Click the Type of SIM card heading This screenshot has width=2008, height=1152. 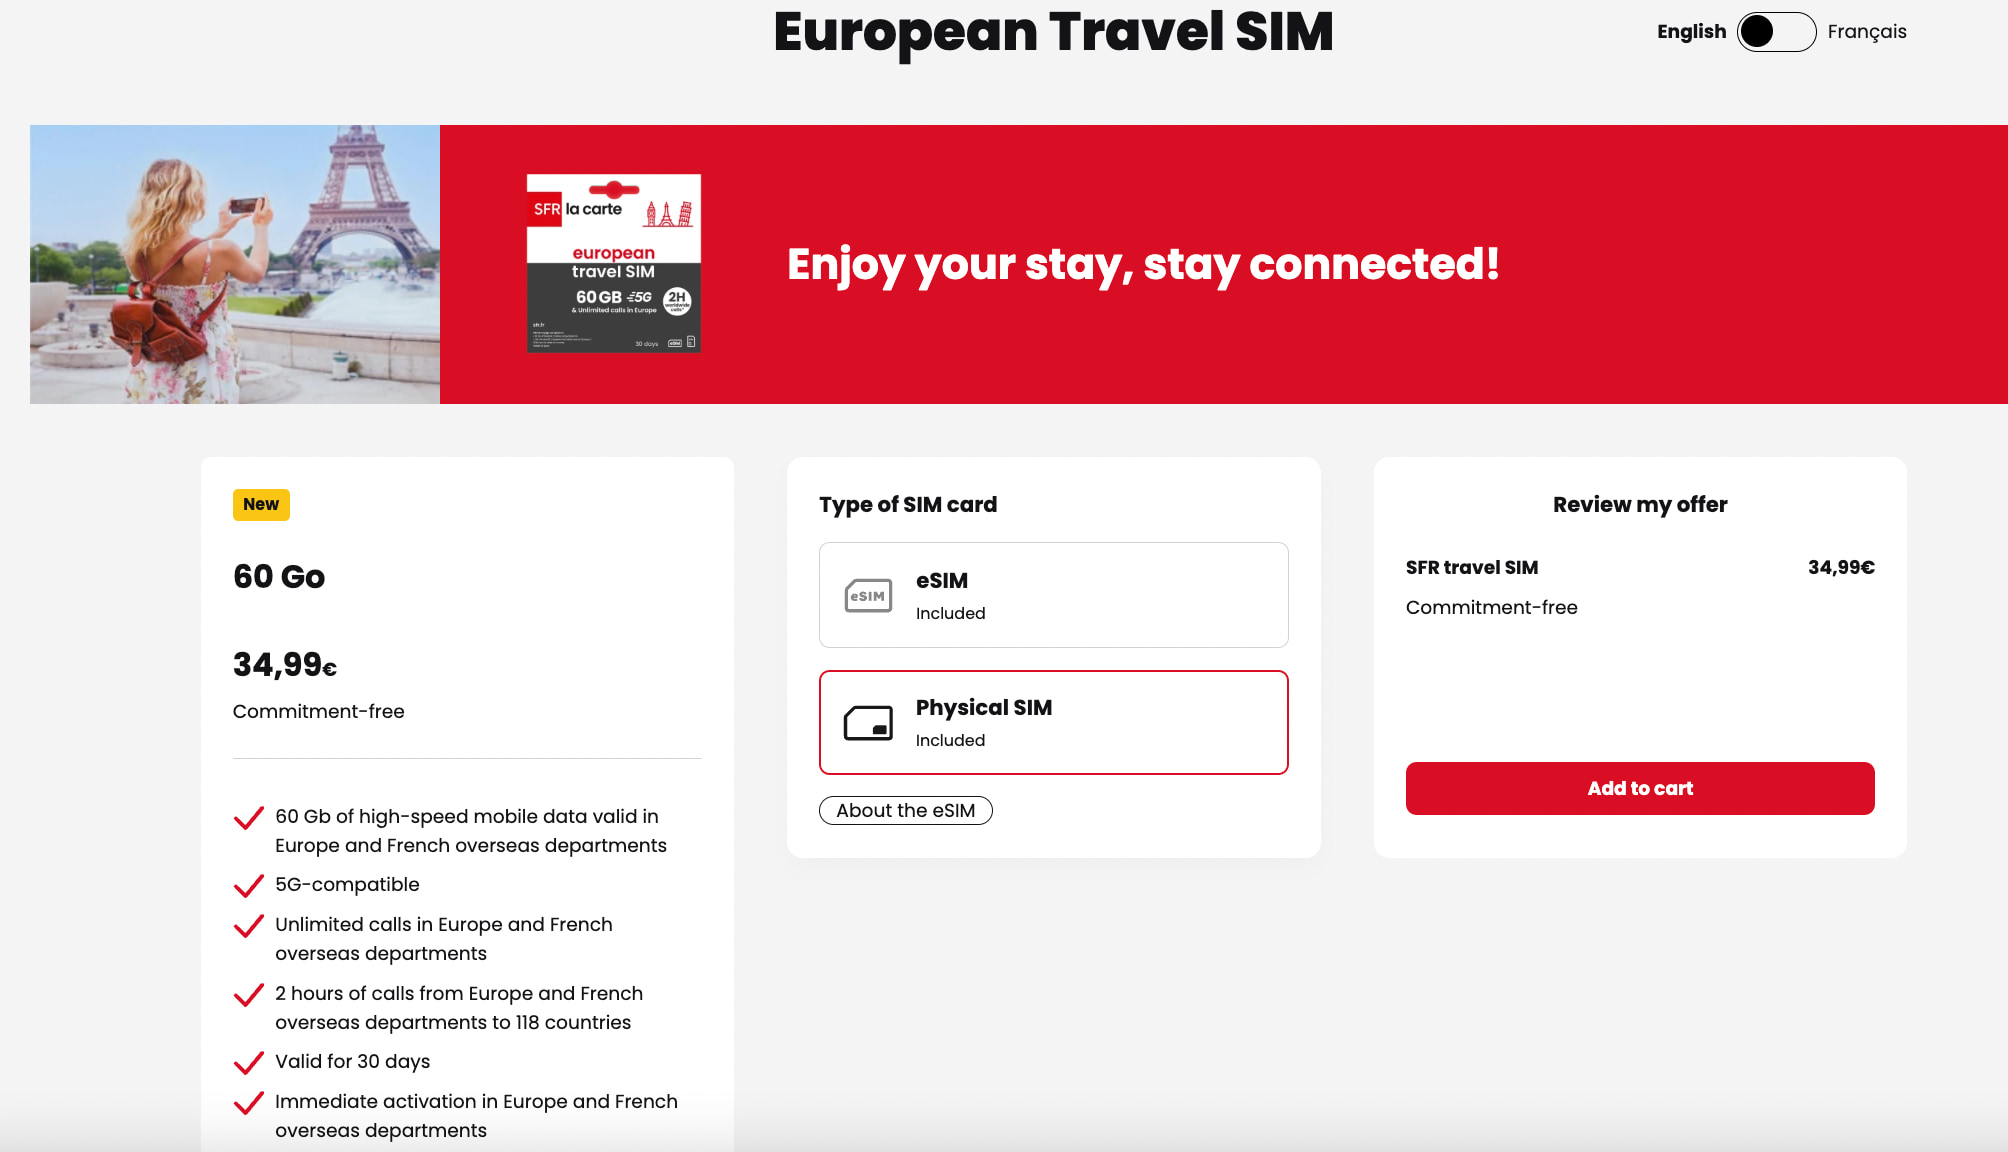(907, 504)
